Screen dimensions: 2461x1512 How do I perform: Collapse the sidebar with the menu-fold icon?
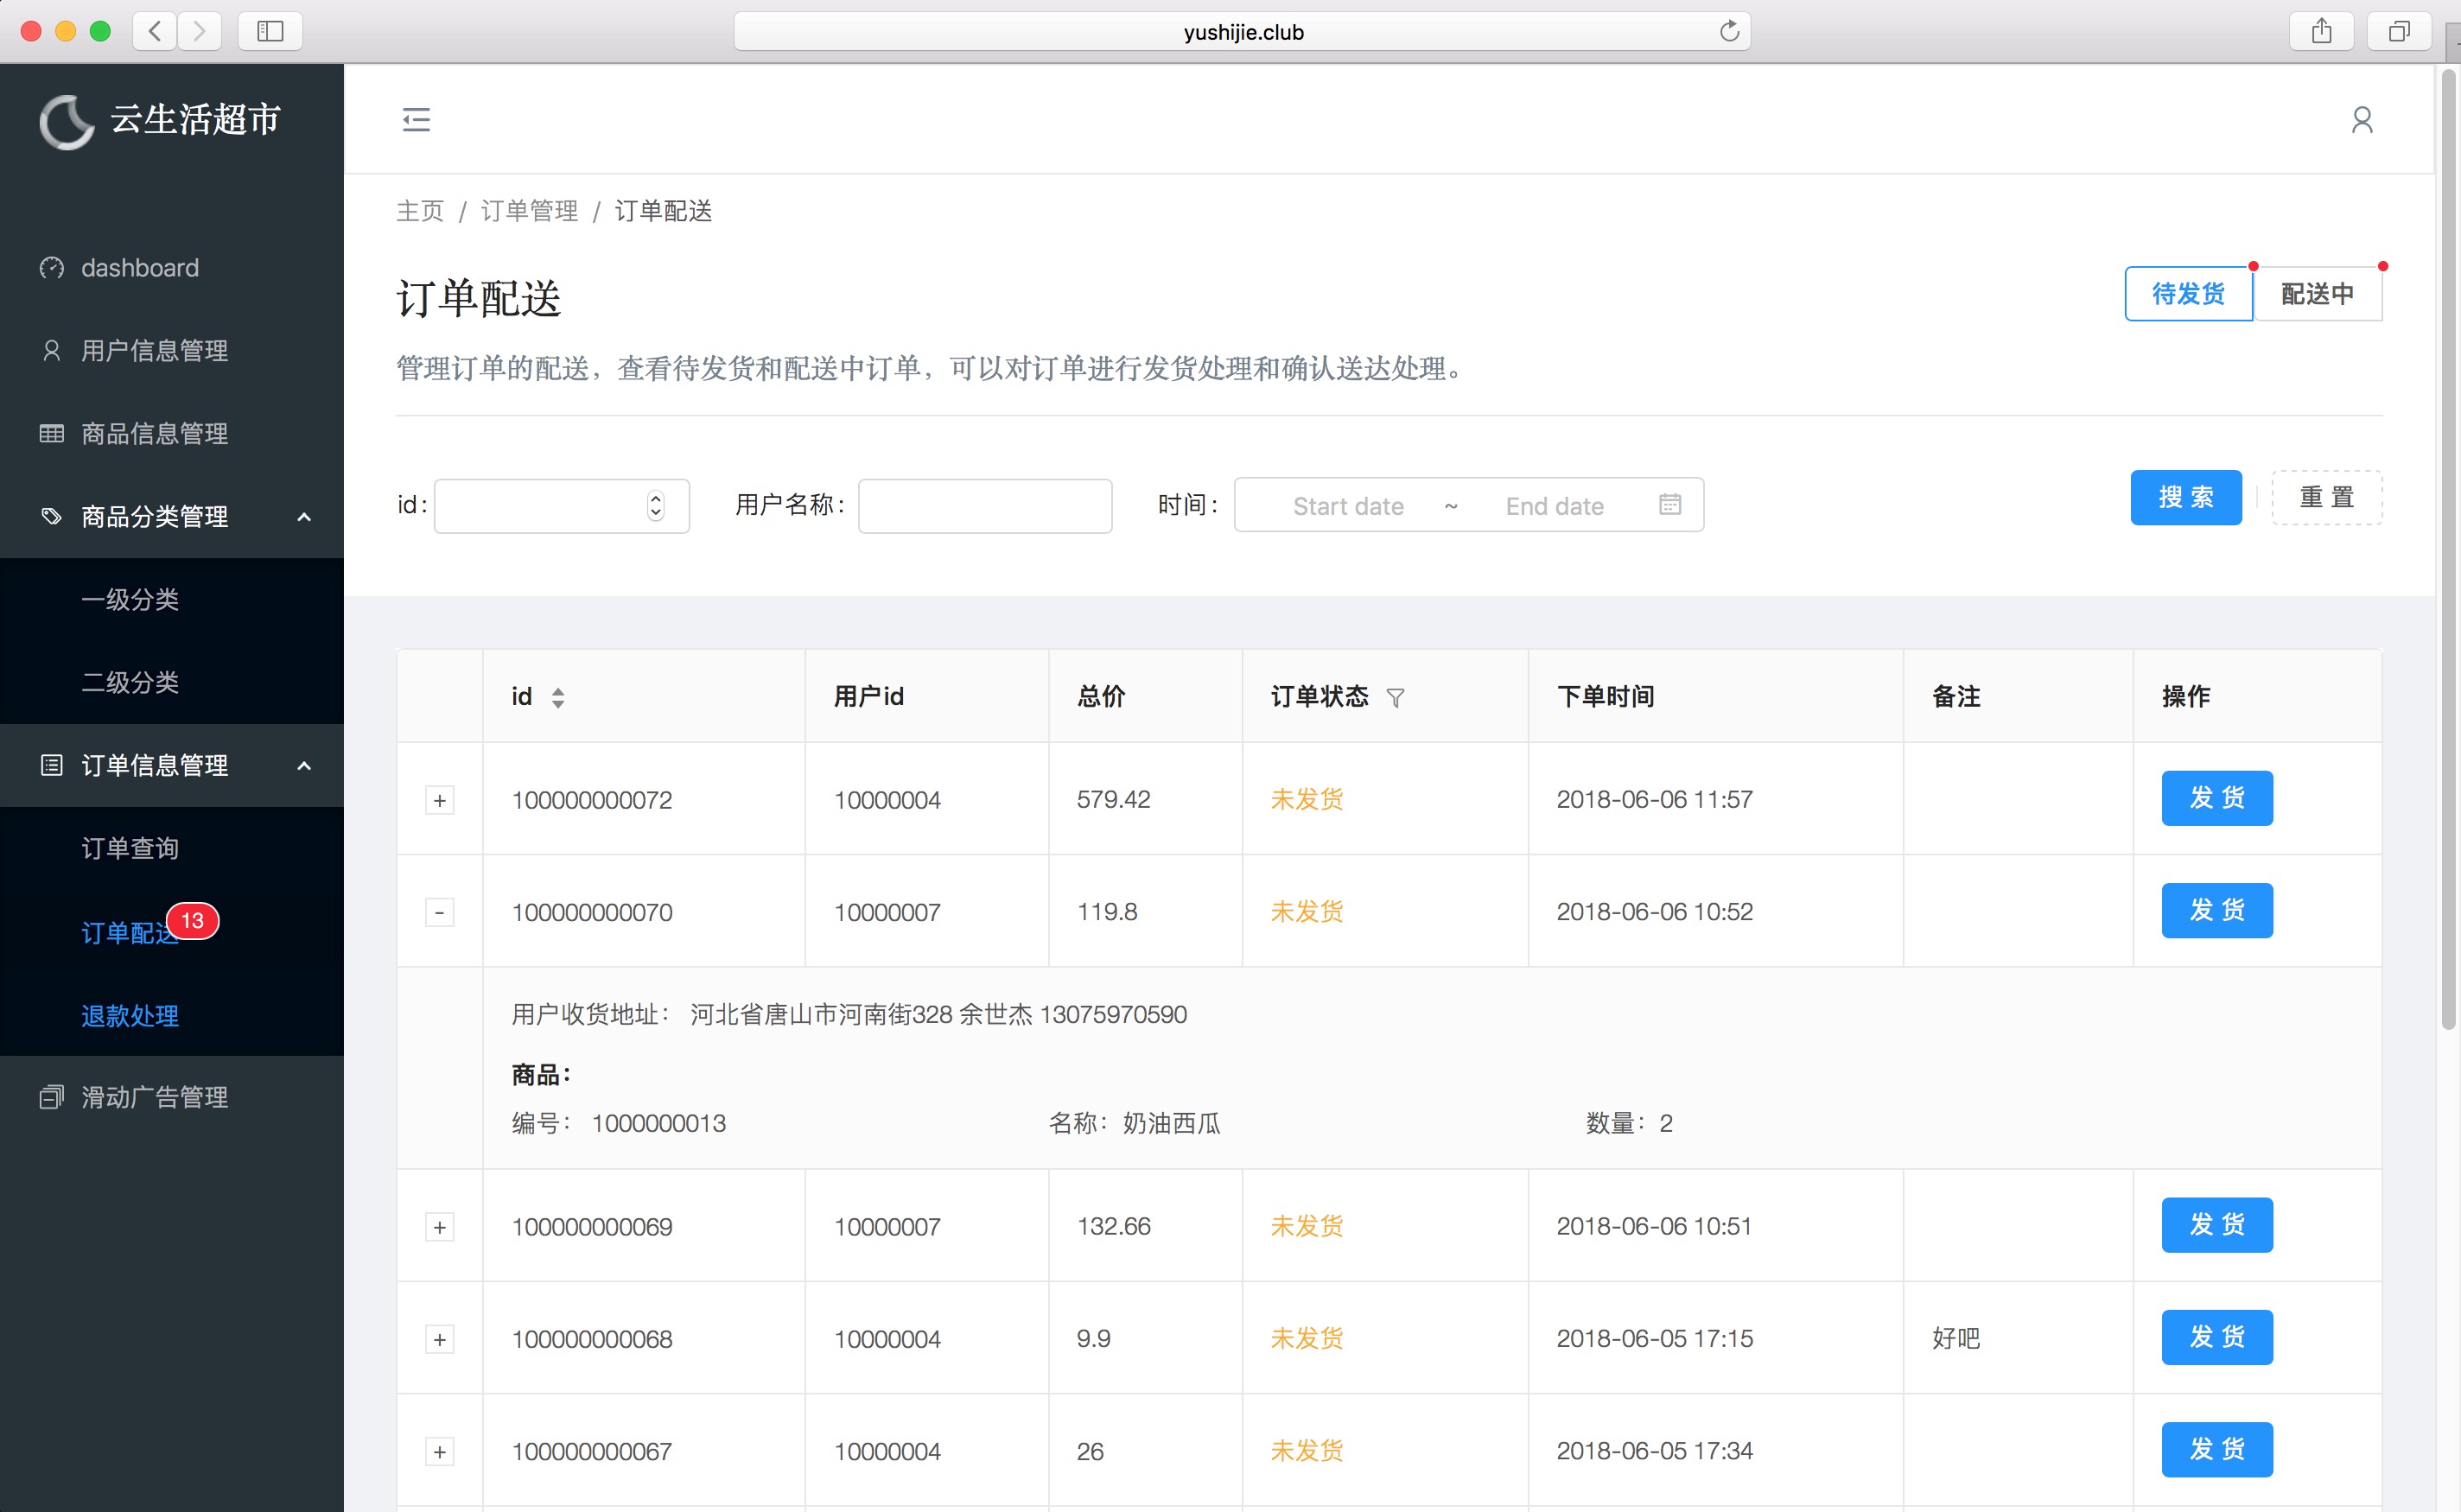[416, 120]
